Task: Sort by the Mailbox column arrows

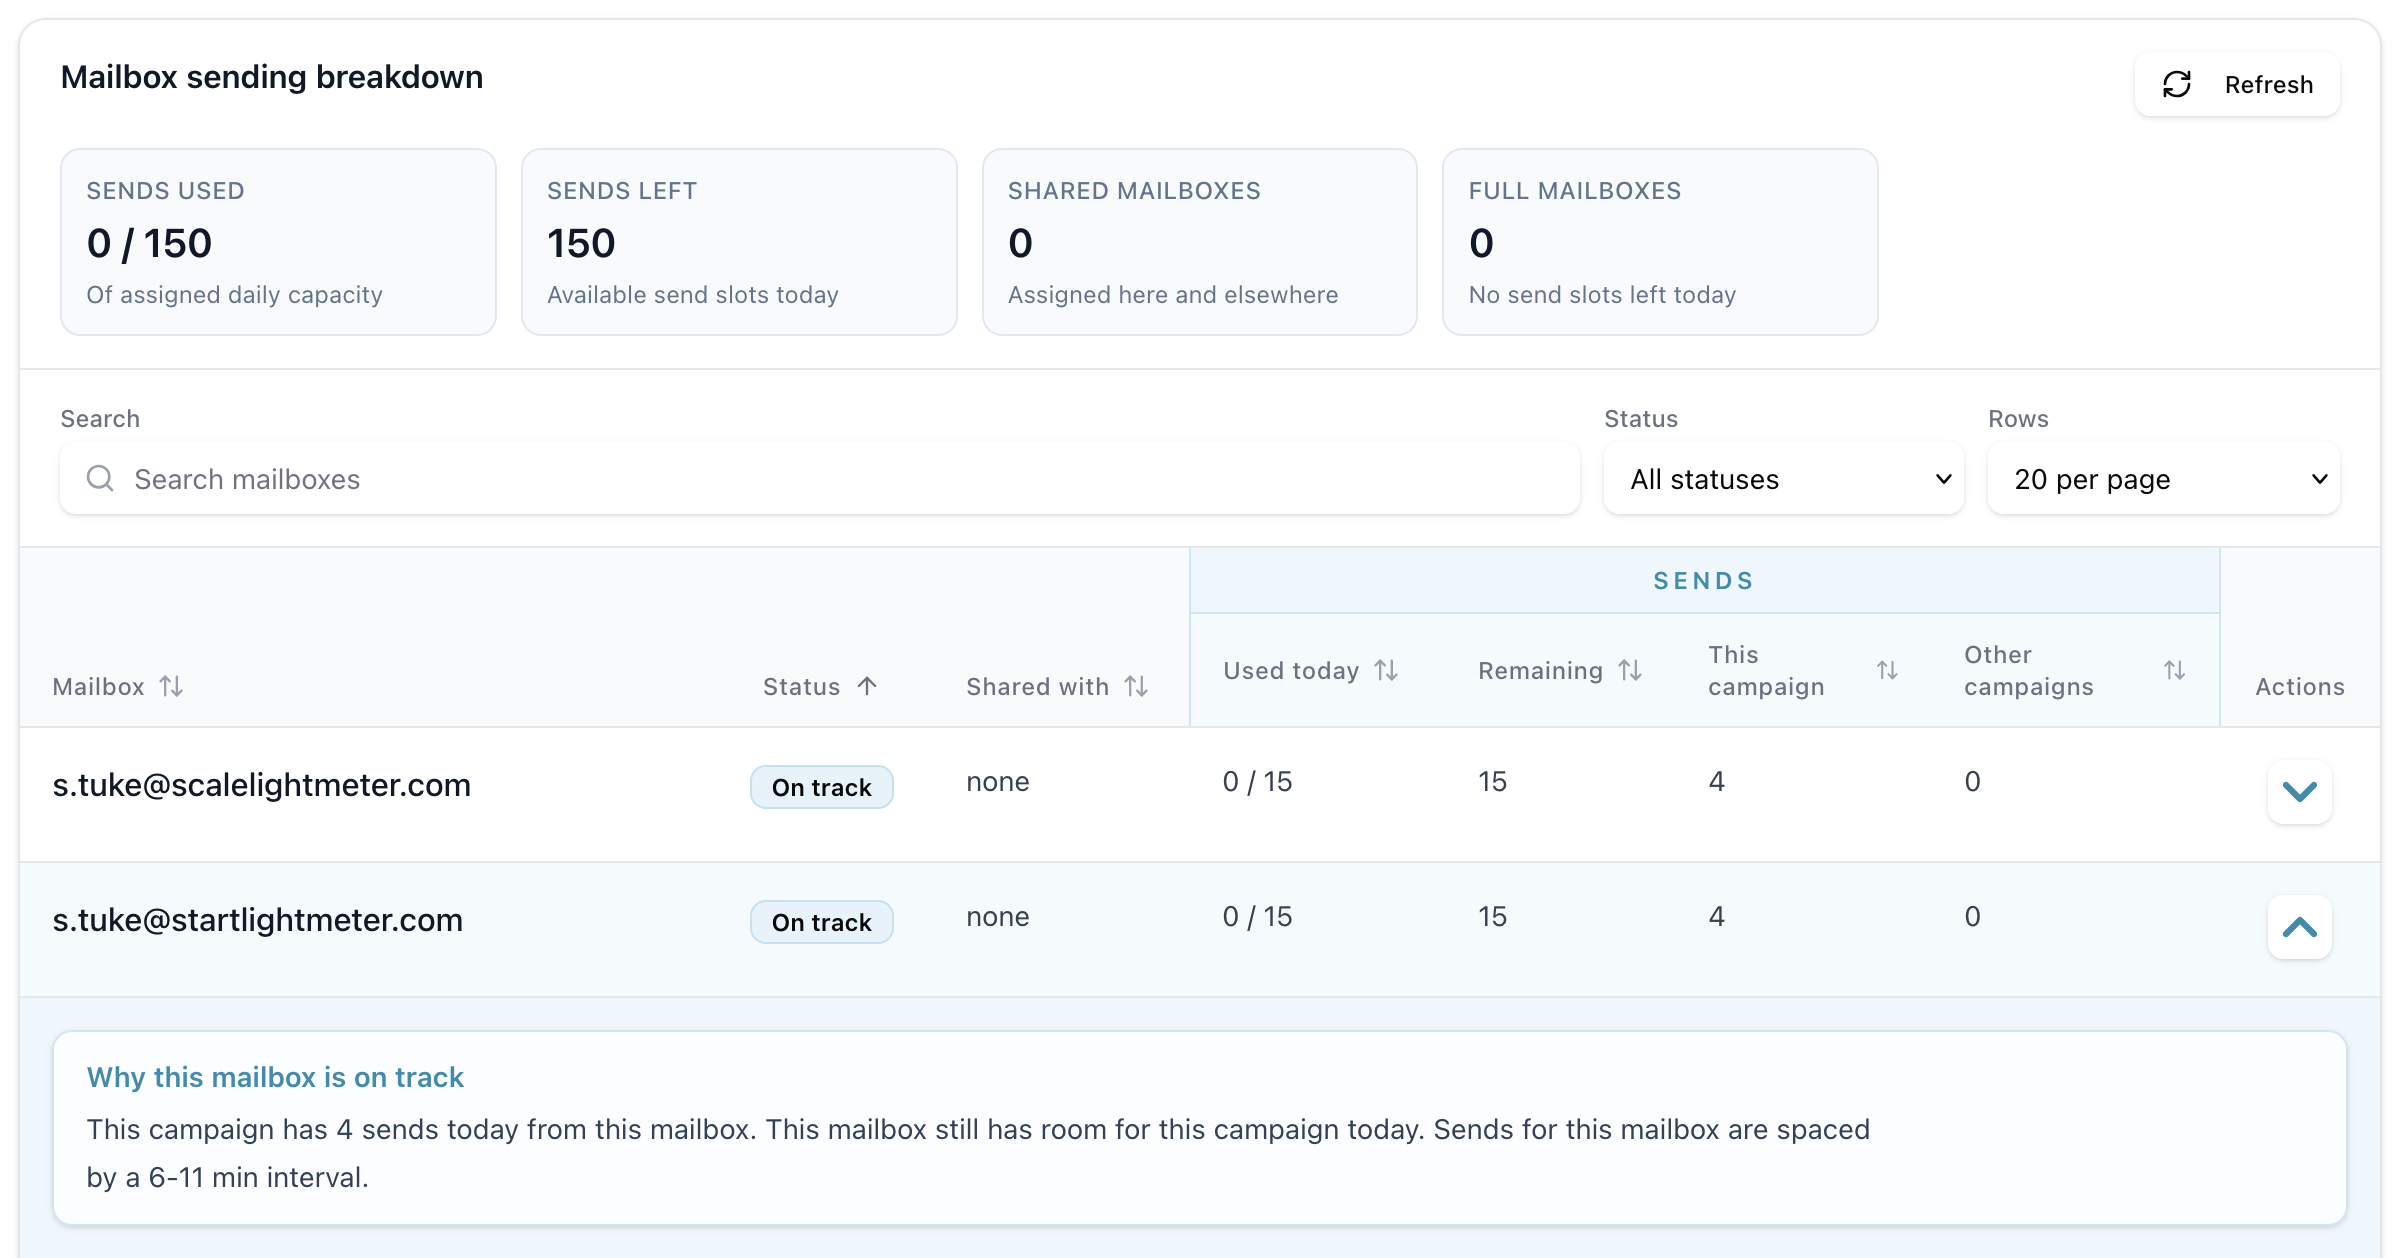Action: pyautogui.click(x=171, y=686)
